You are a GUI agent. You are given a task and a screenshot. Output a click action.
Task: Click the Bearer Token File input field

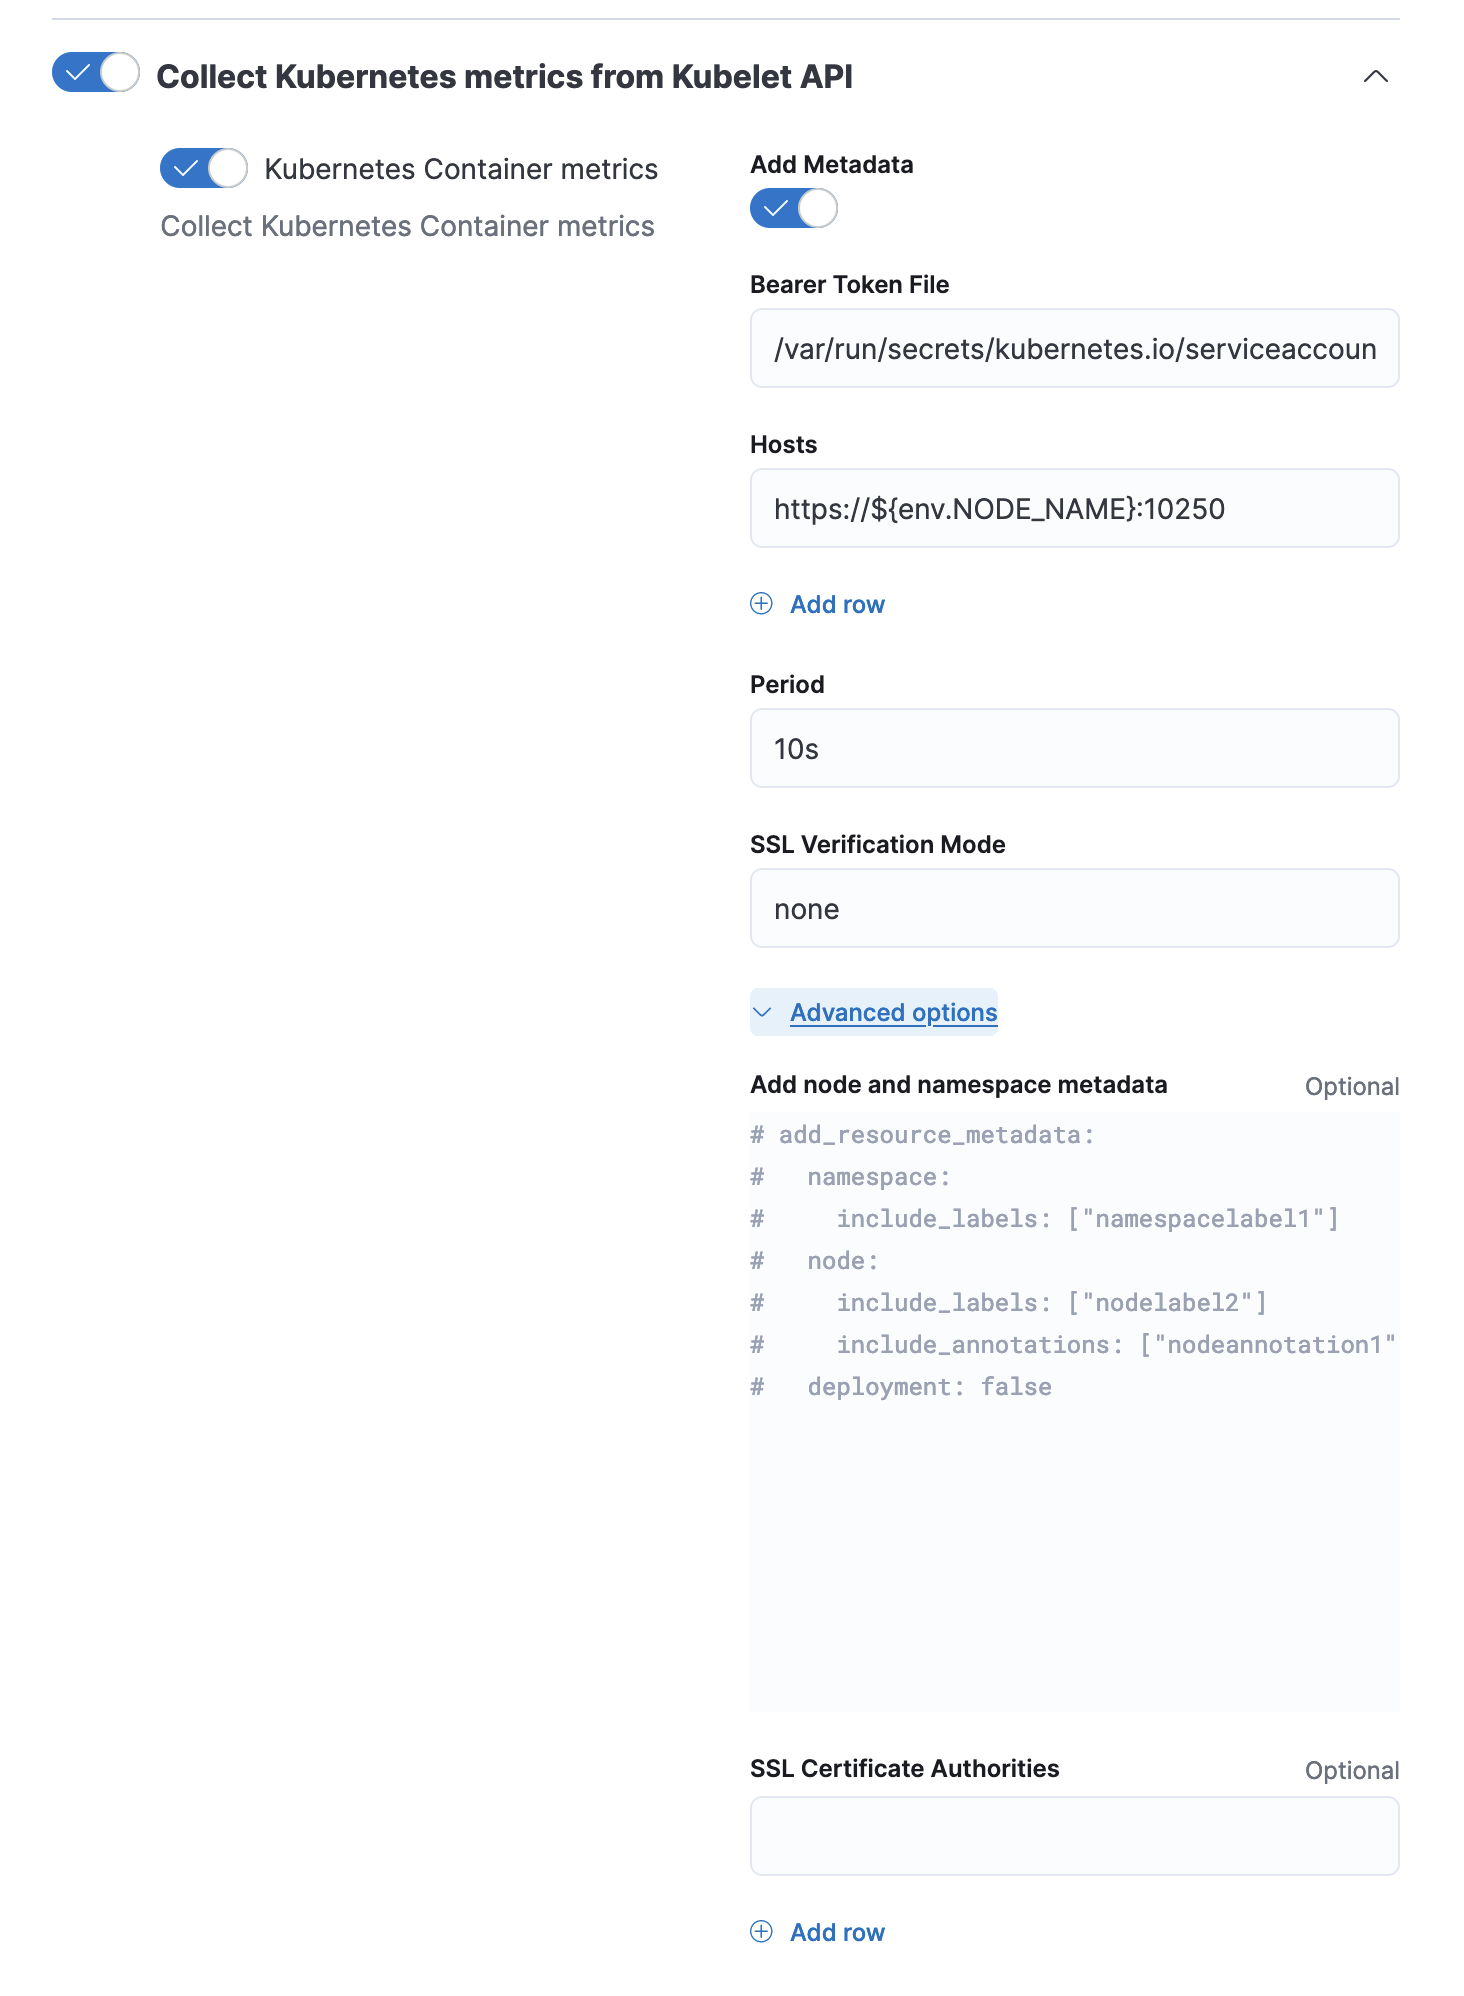(1075, 348)
